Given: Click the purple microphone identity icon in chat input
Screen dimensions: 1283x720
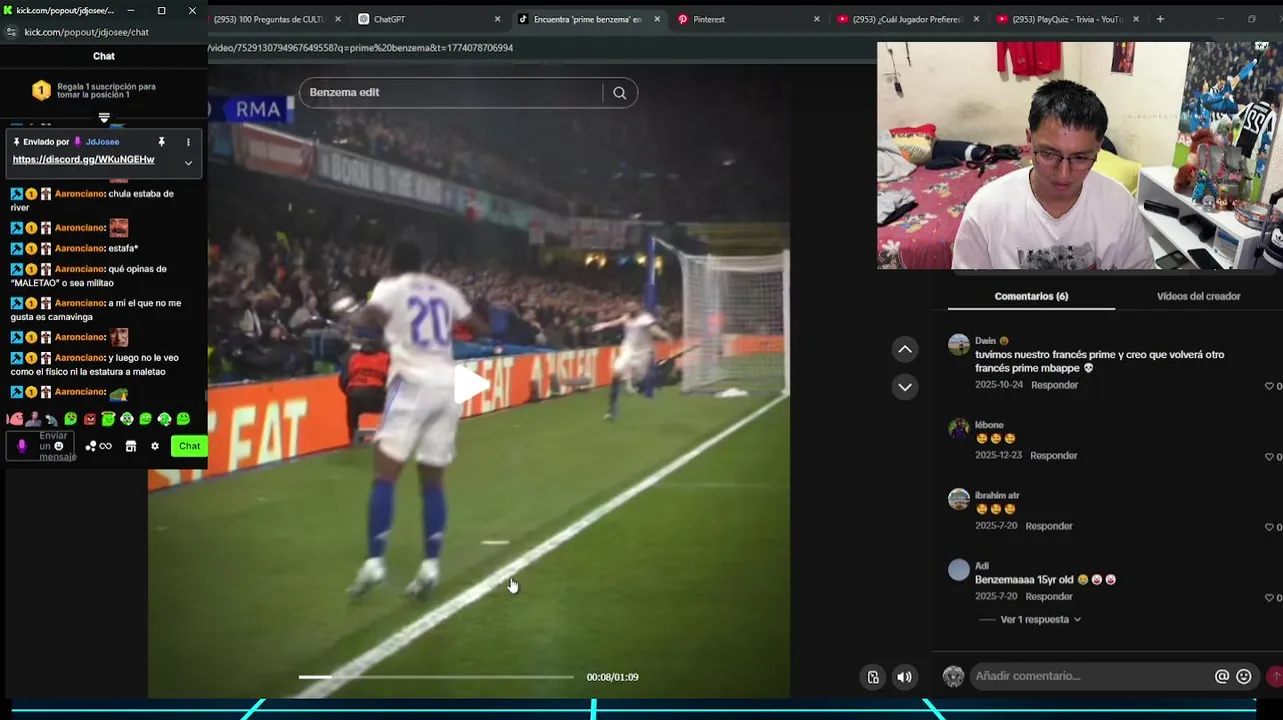Looking at the screenshot, I should [x=22, y=446].
